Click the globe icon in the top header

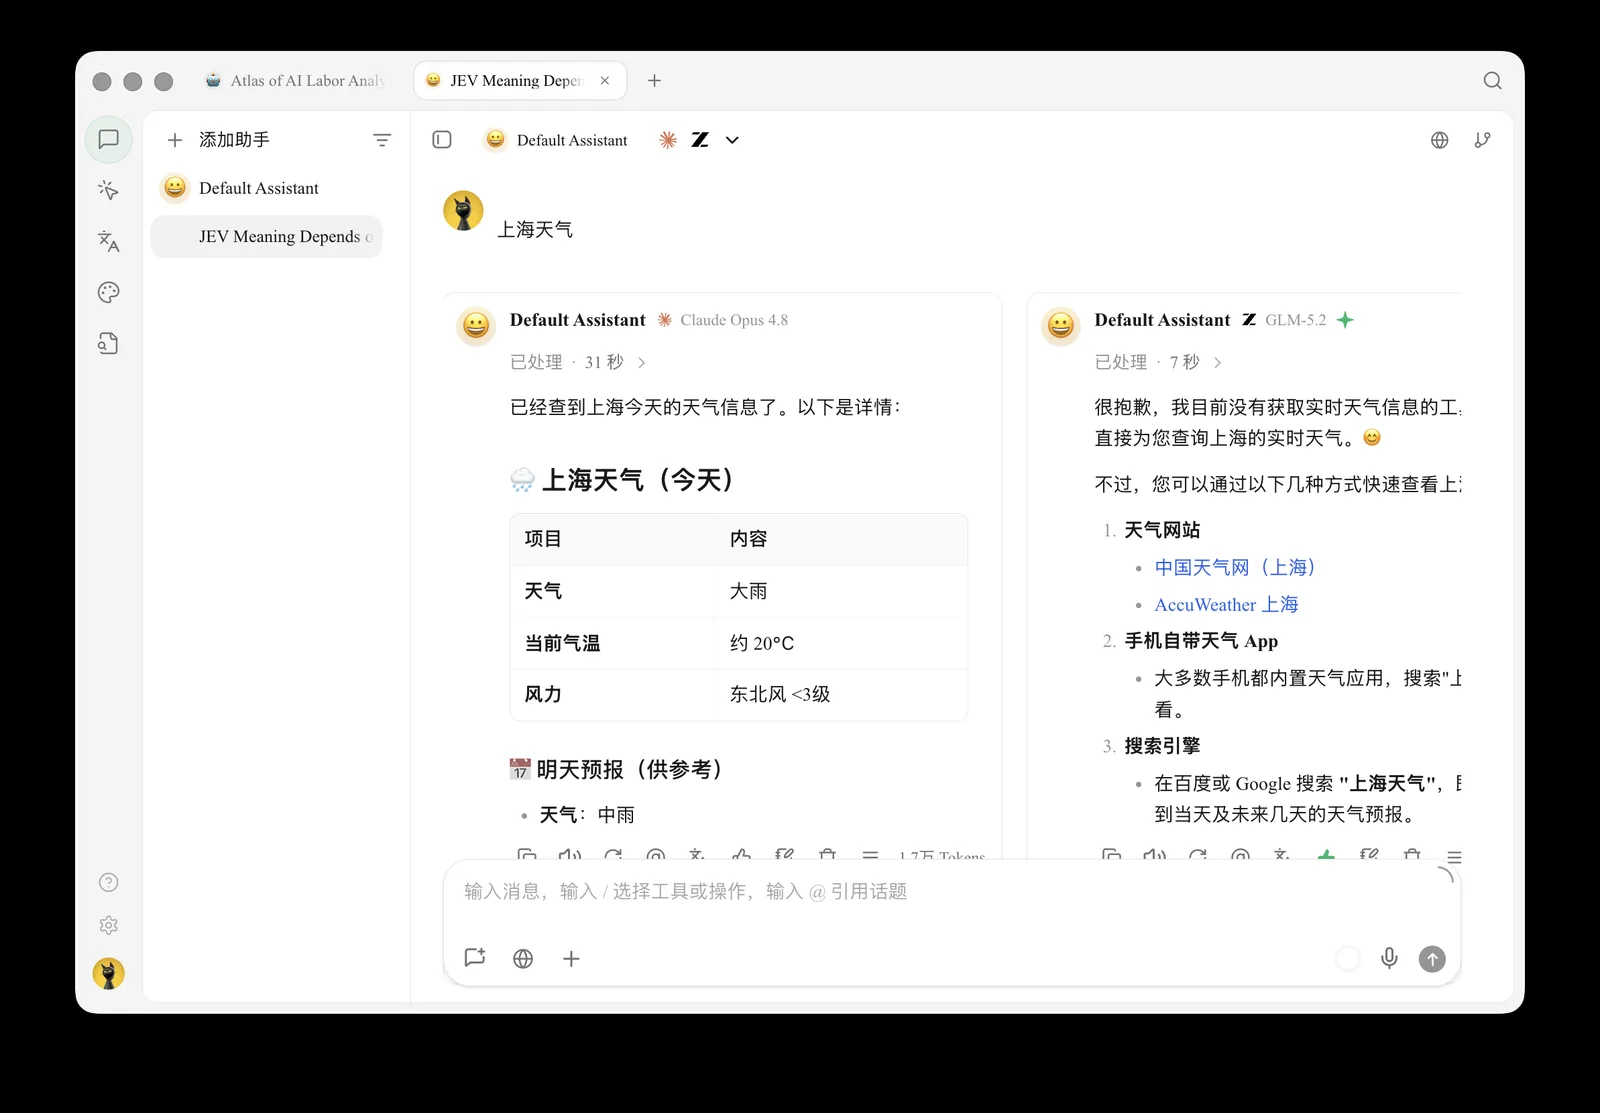(1440, 140)
